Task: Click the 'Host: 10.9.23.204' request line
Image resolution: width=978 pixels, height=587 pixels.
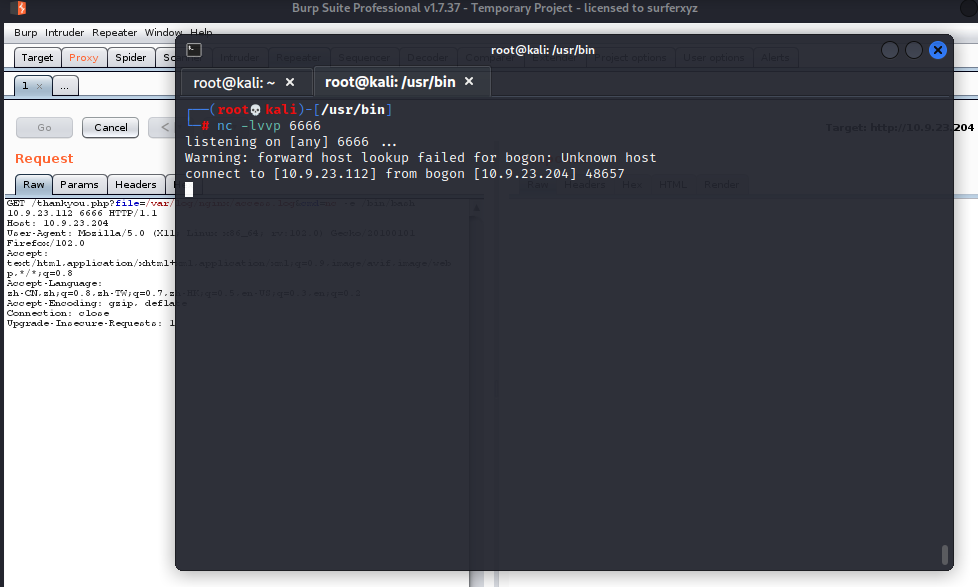Action: 57,223
